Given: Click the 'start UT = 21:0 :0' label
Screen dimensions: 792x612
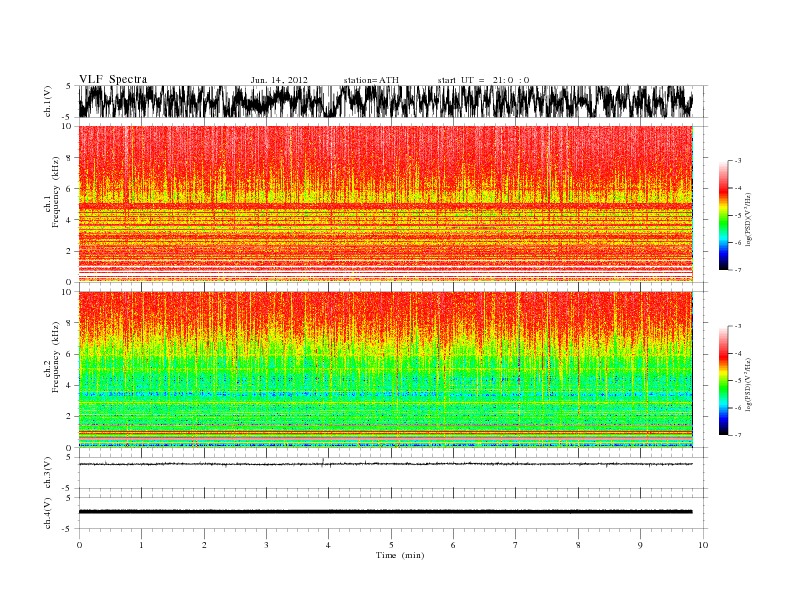Looking at the screenshot, I should tap(483, 80).
